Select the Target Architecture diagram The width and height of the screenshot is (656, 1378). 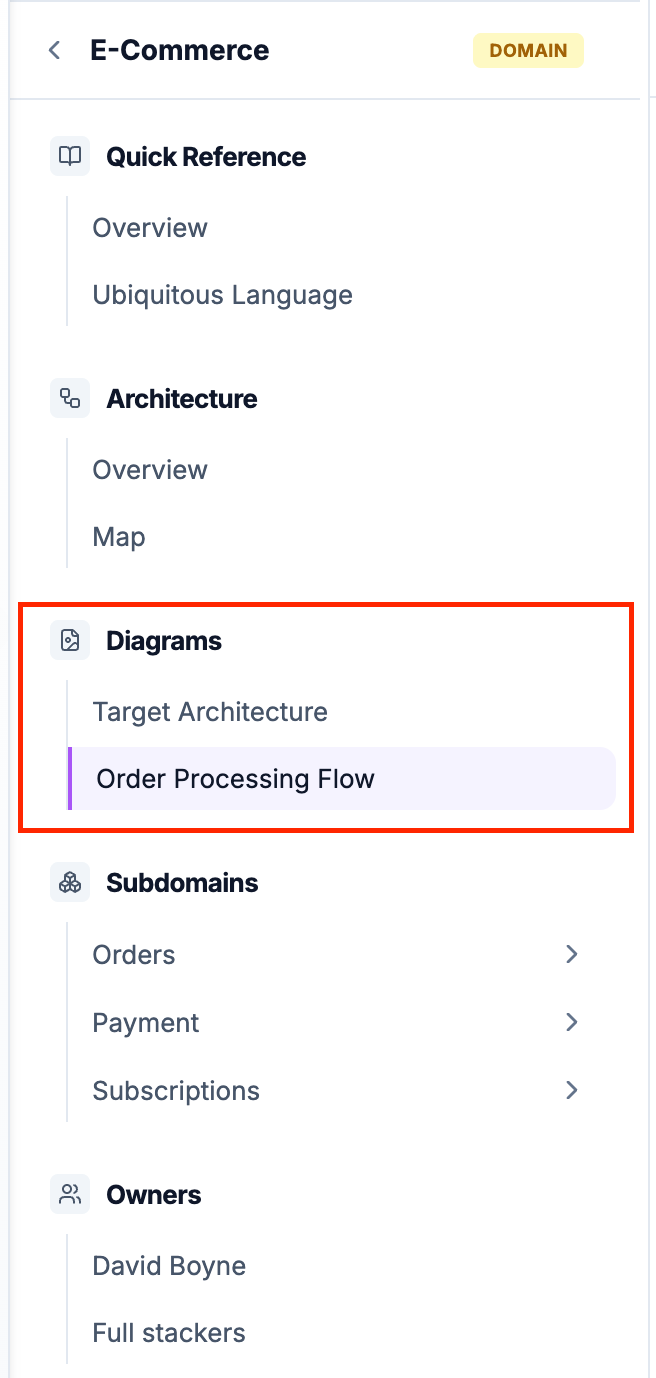click(210, 712)
